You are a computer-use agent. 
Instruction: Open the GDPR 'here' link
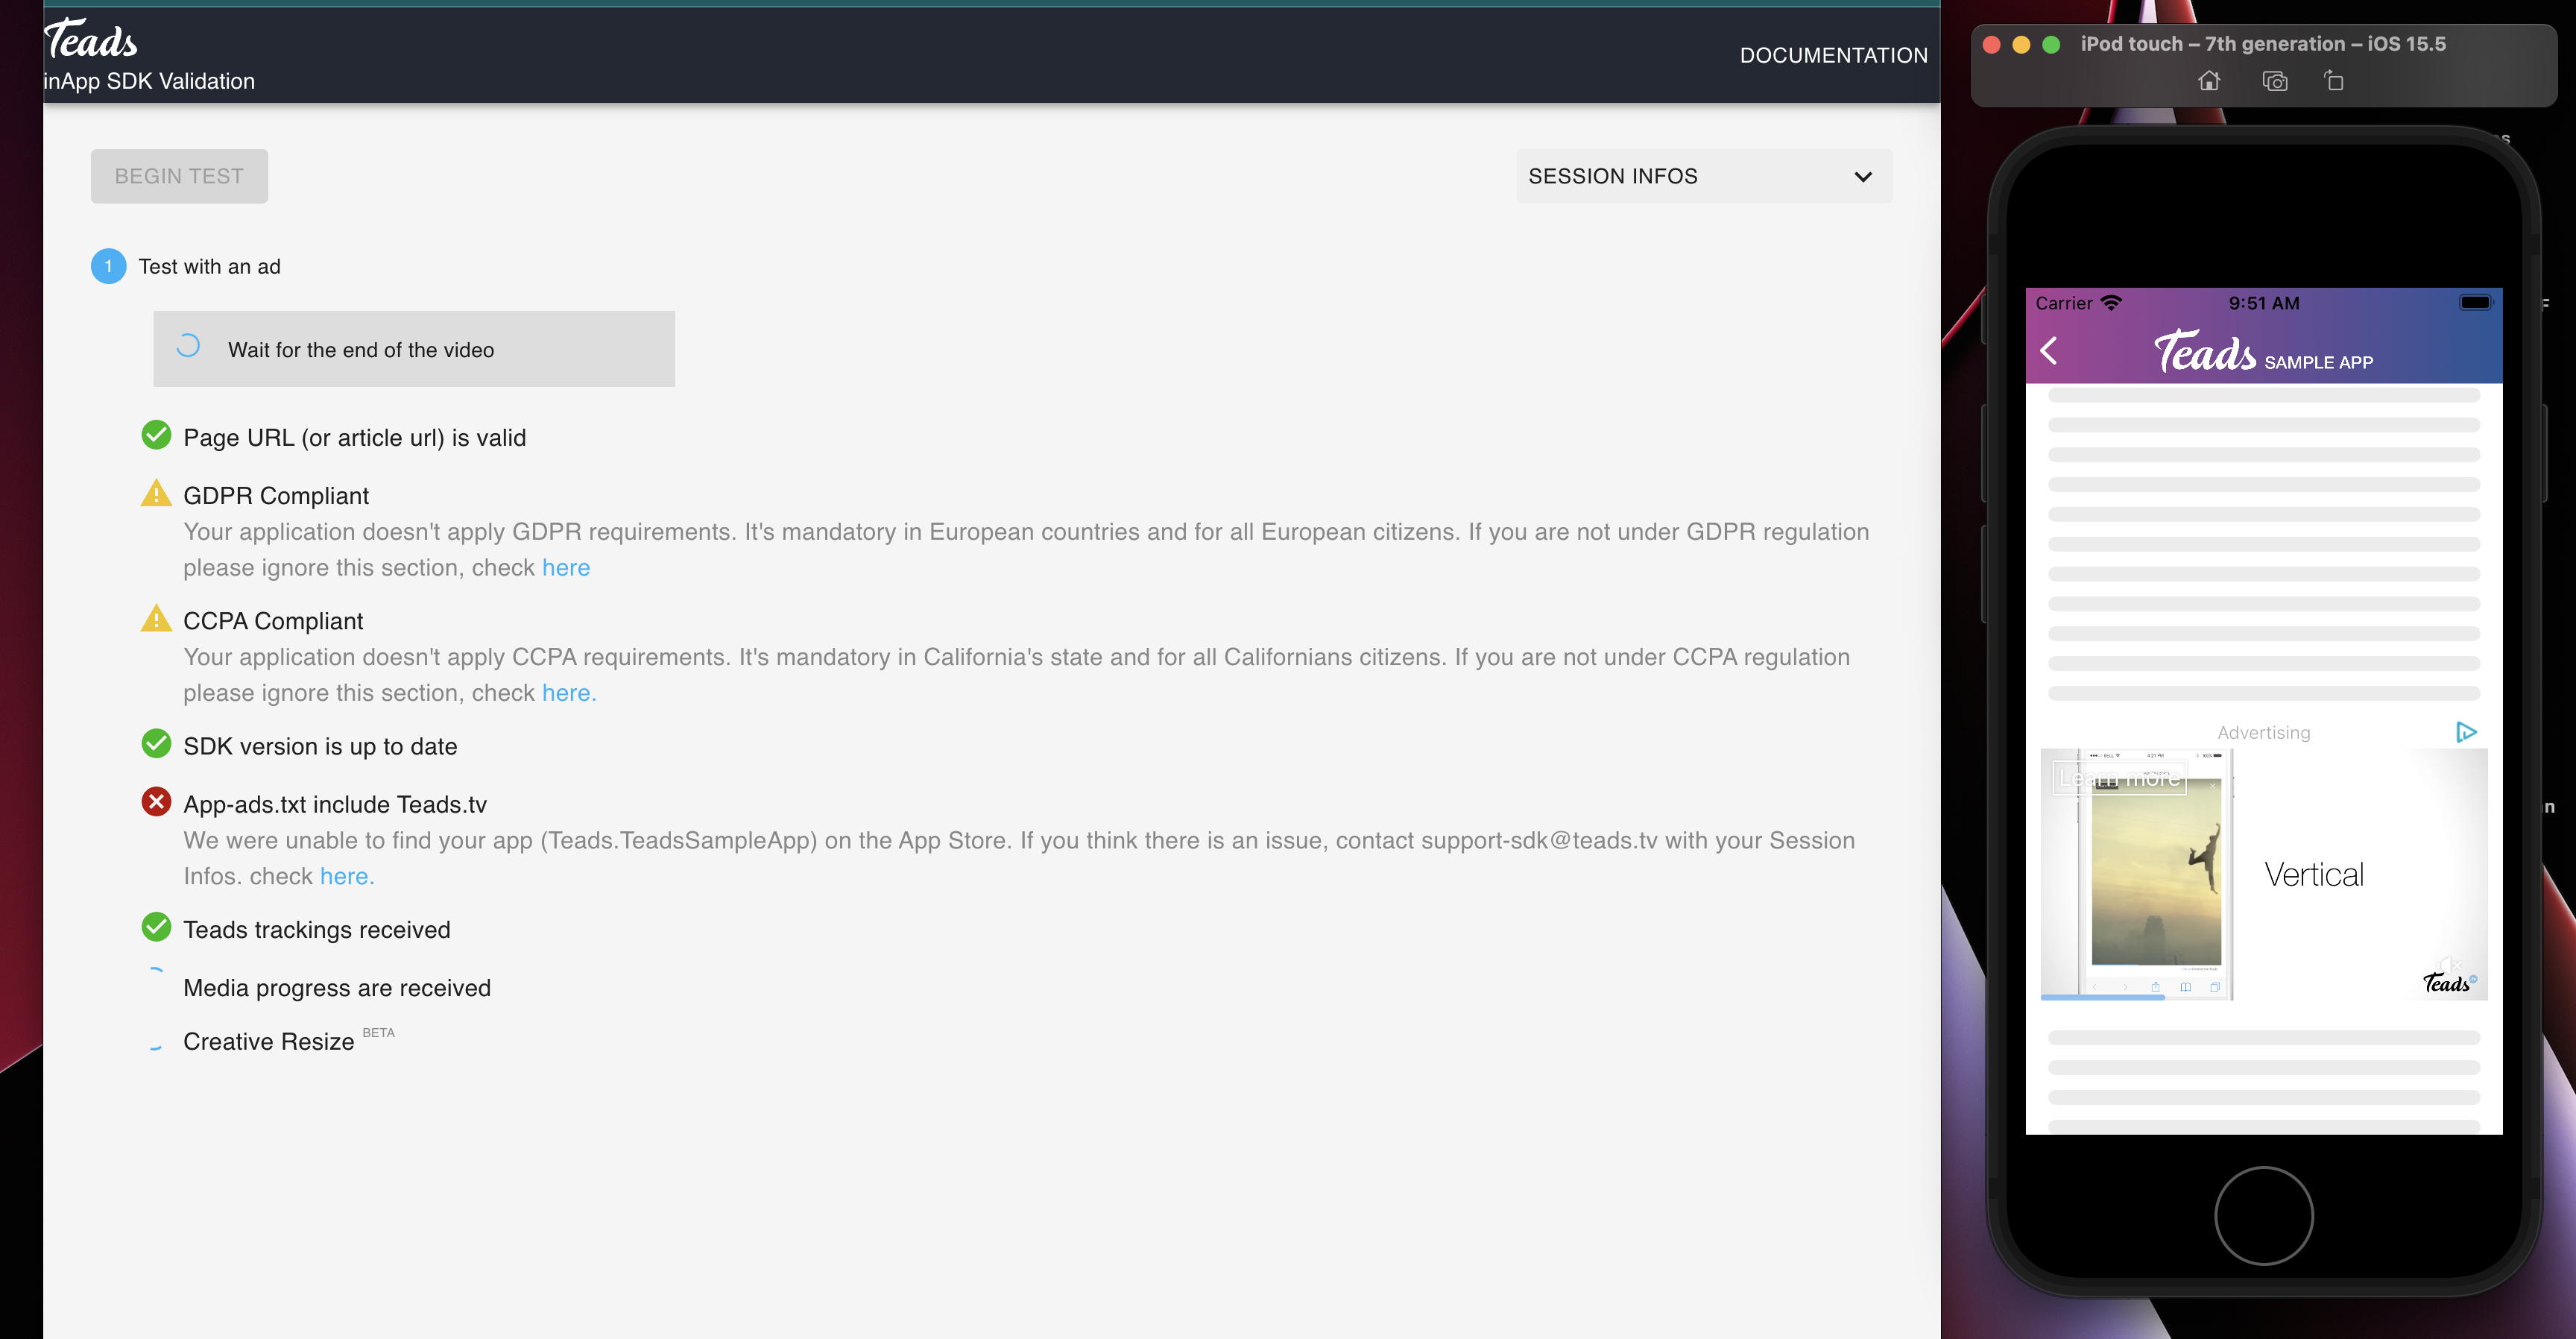coord(566,568)
